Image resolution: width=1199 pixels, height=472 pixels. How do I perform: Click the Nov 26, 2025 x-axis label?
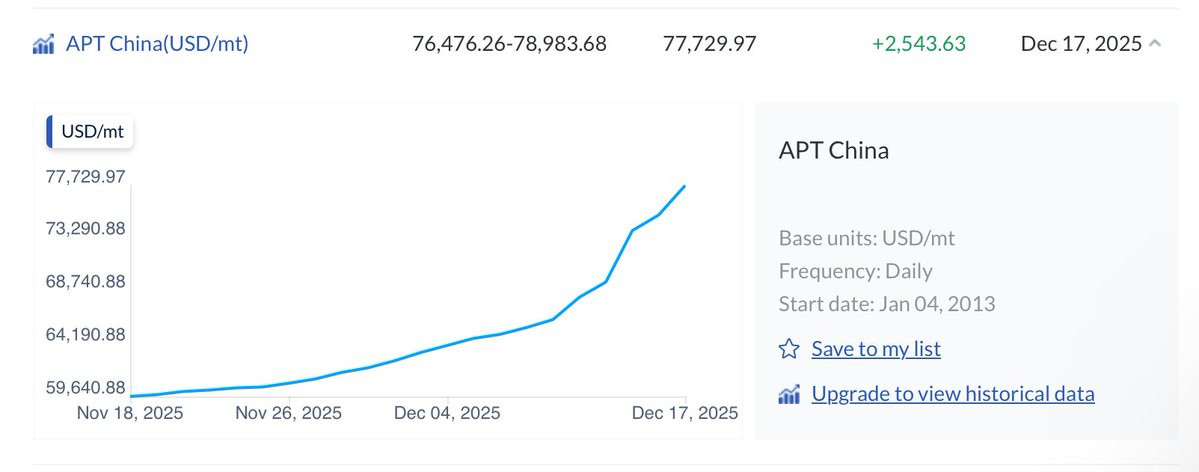click(x=288, y=413)
